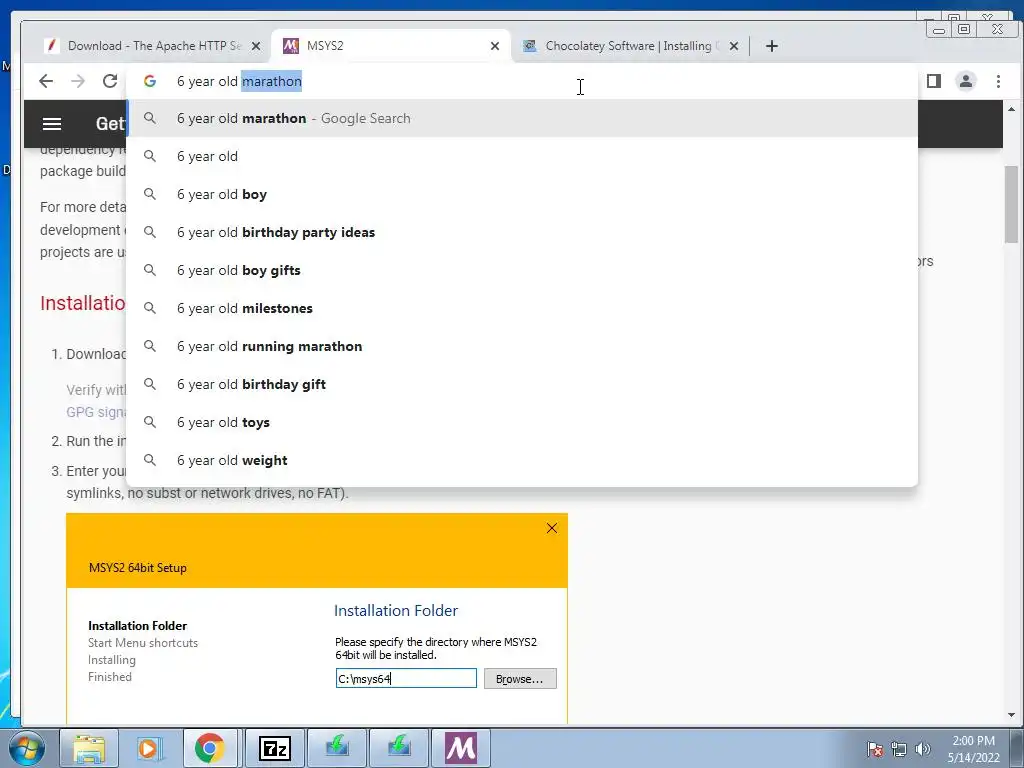Open the 7-Zip taskbar icon
The width and height of the screenshot is (1024, 768).
pyautogui.click(x=274, y=748)
